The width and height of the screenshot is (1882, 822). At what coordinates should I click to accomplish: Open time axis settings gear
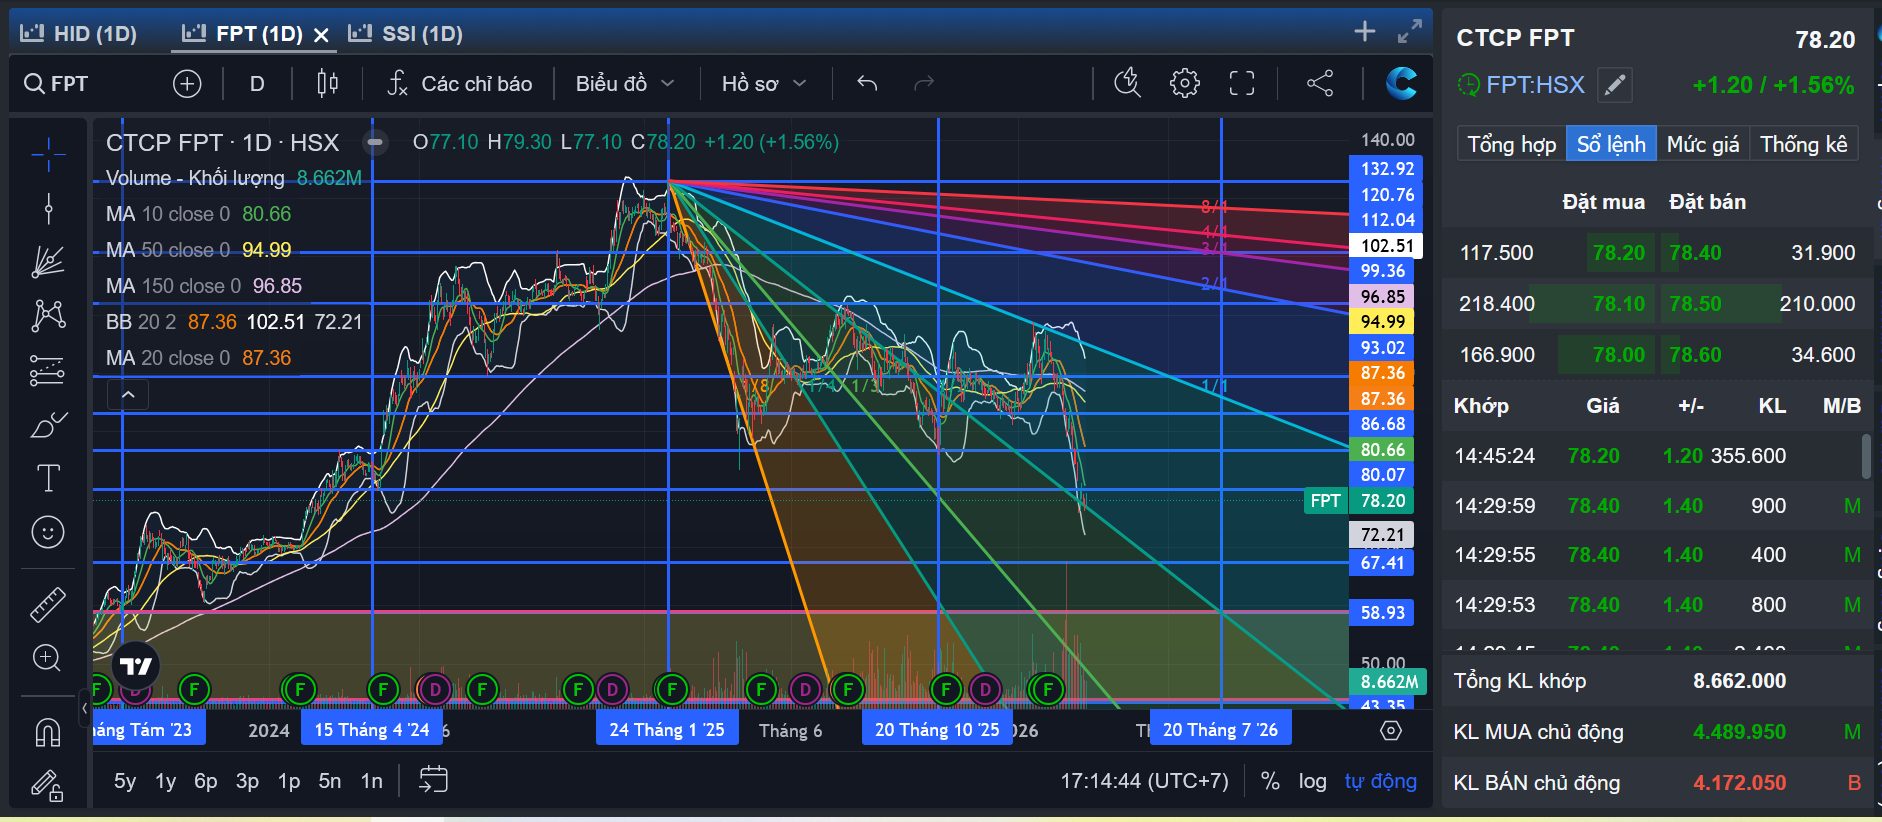point(1391,731)
